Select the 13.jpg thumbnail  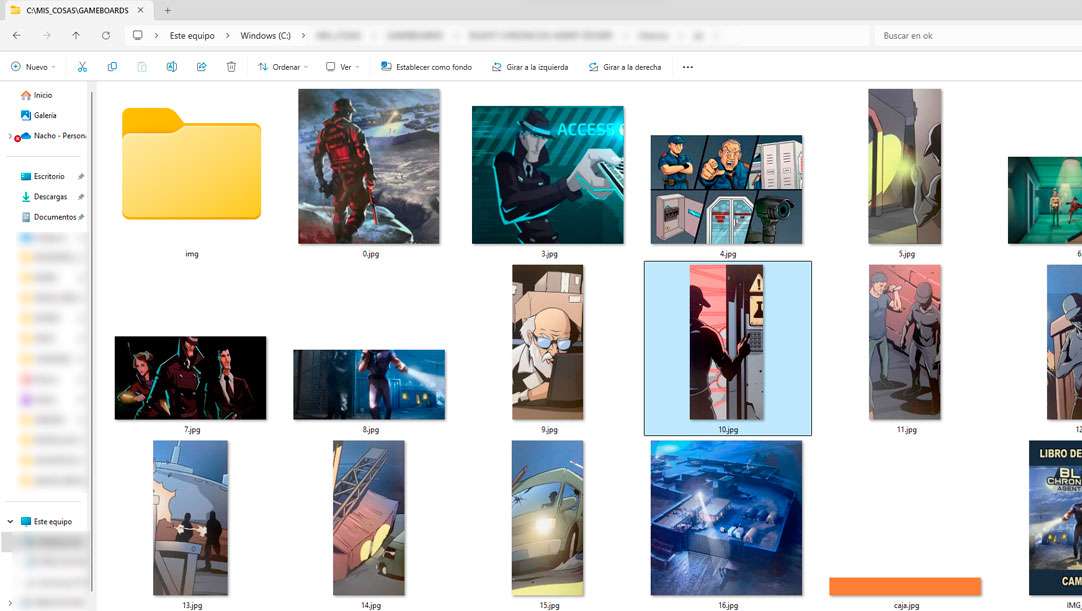click(x=190, y=518)
